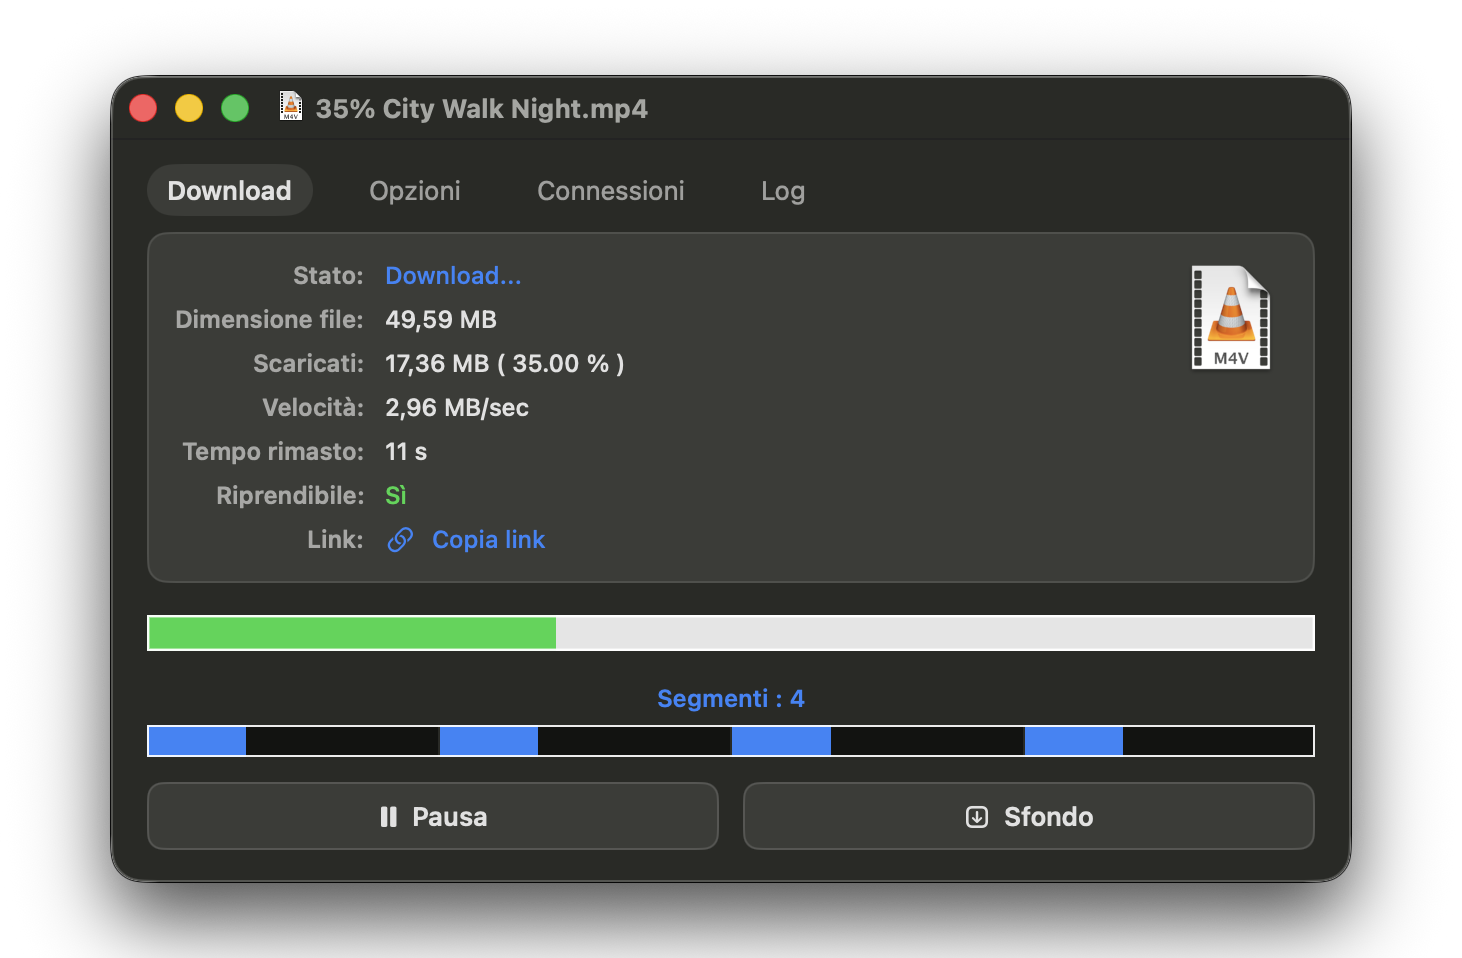Click the Tempo rimasto: label
Viewport: 1462px width, 958px height.
(273, 452)
